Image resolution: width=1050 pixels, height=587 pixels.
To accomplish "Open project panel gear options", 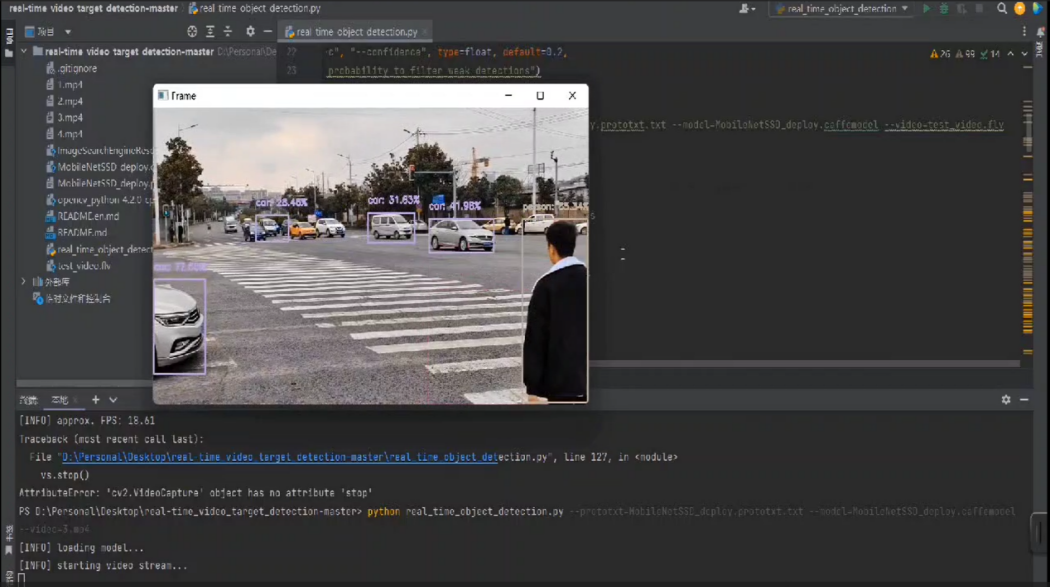I will click(x=250, y=31).
